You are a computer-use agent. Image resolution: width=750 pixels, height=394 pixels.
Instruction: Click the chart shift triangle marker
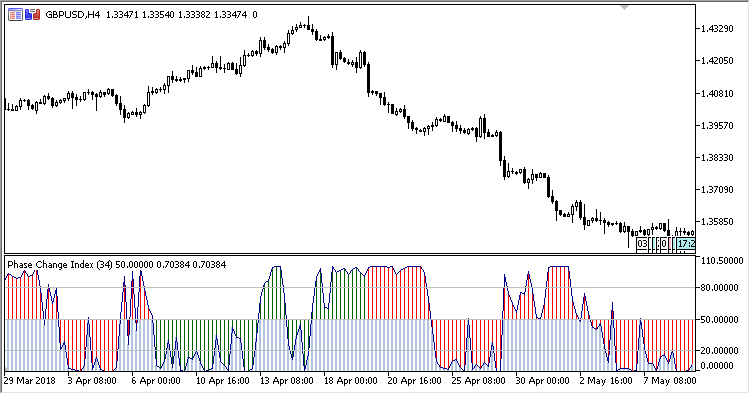point(624,8)
